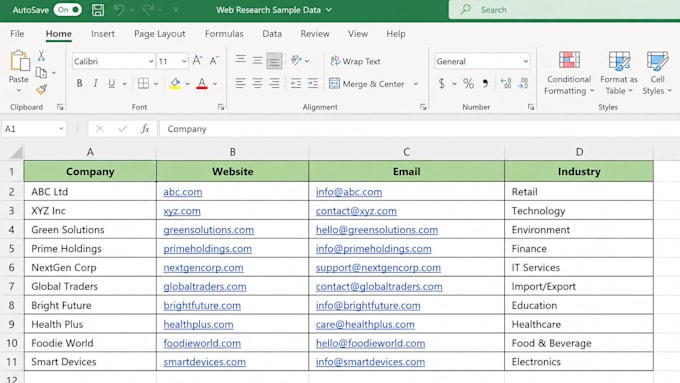Image resolution: width=680 pixels, height=383 pixels.
Task: Open the Web Research Sample Data title dropdown
Action: coord(329,10)
